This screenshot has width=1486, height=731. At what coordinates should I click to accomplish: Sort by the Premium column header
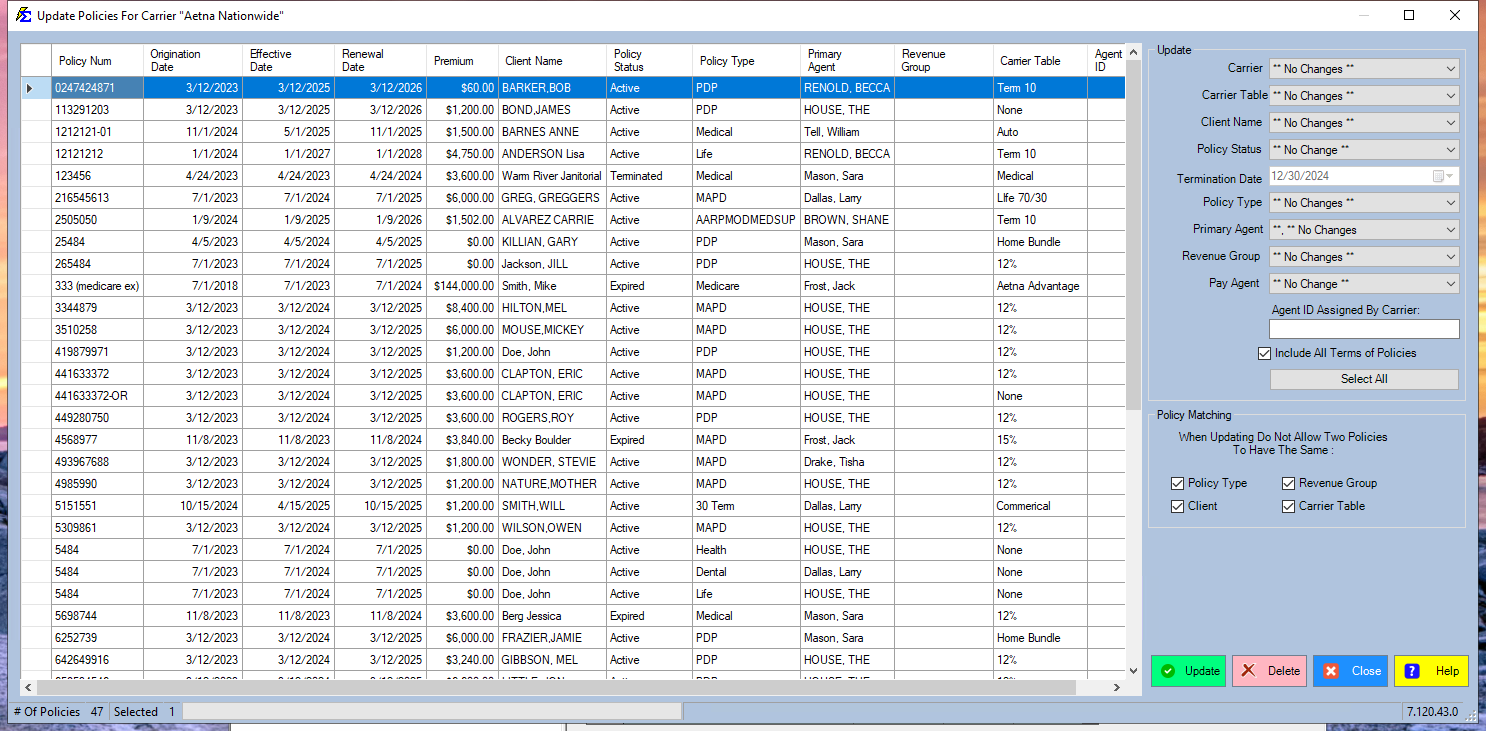coord(454,61)
